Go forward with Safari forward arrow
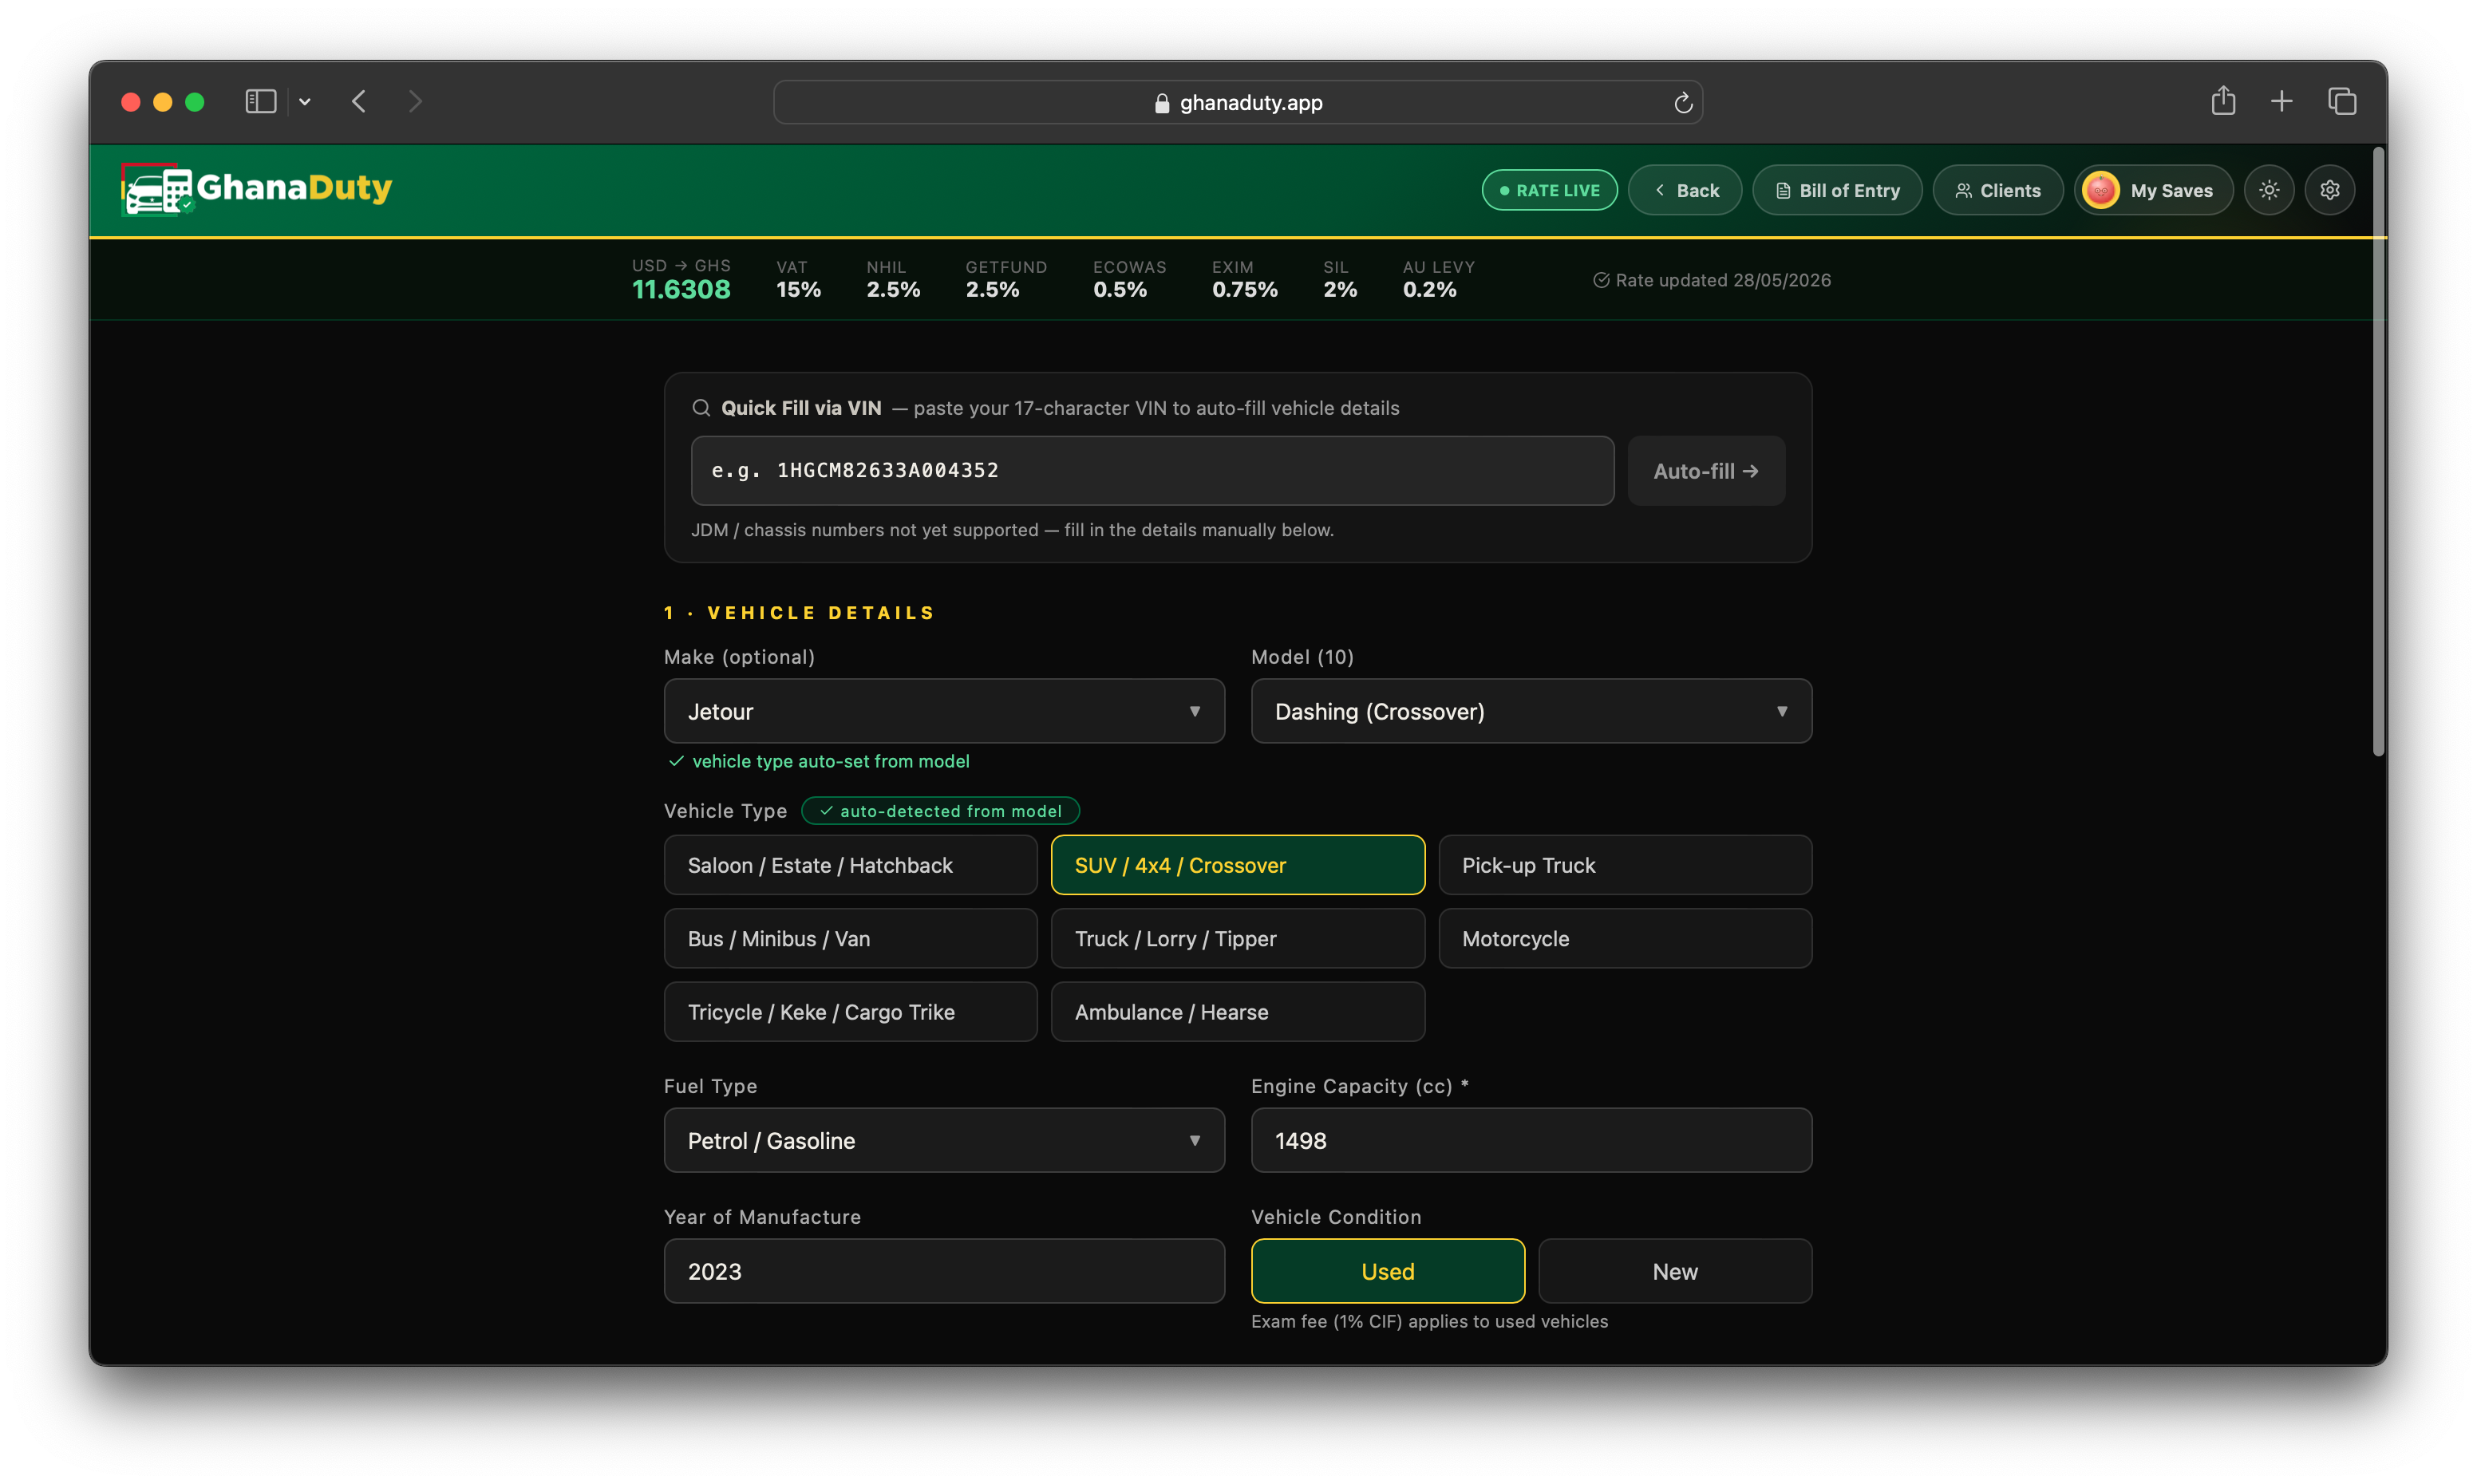This screenshot has width=2477, height=1484. click(415, 102)
